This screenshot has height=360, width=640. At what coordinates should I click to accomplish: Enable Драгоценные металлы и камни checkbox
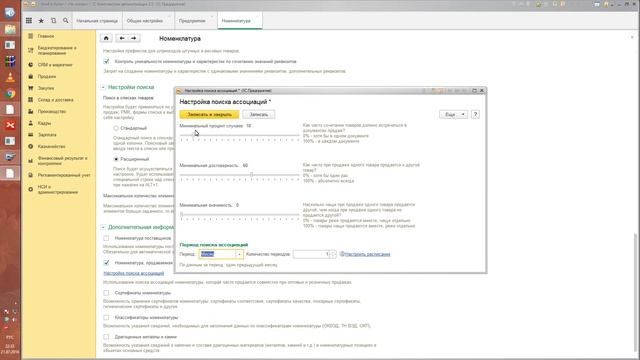pyautogui.click(x=106, y=337)
